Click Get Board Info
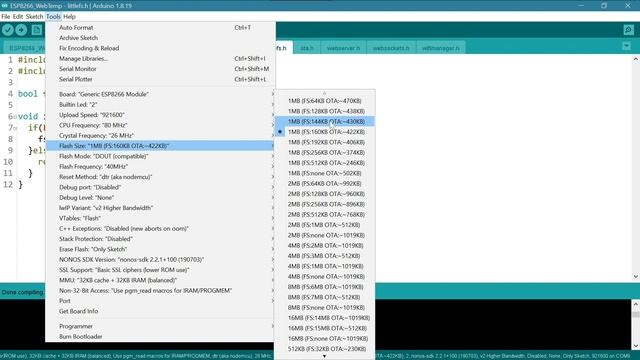 point(160,311)
